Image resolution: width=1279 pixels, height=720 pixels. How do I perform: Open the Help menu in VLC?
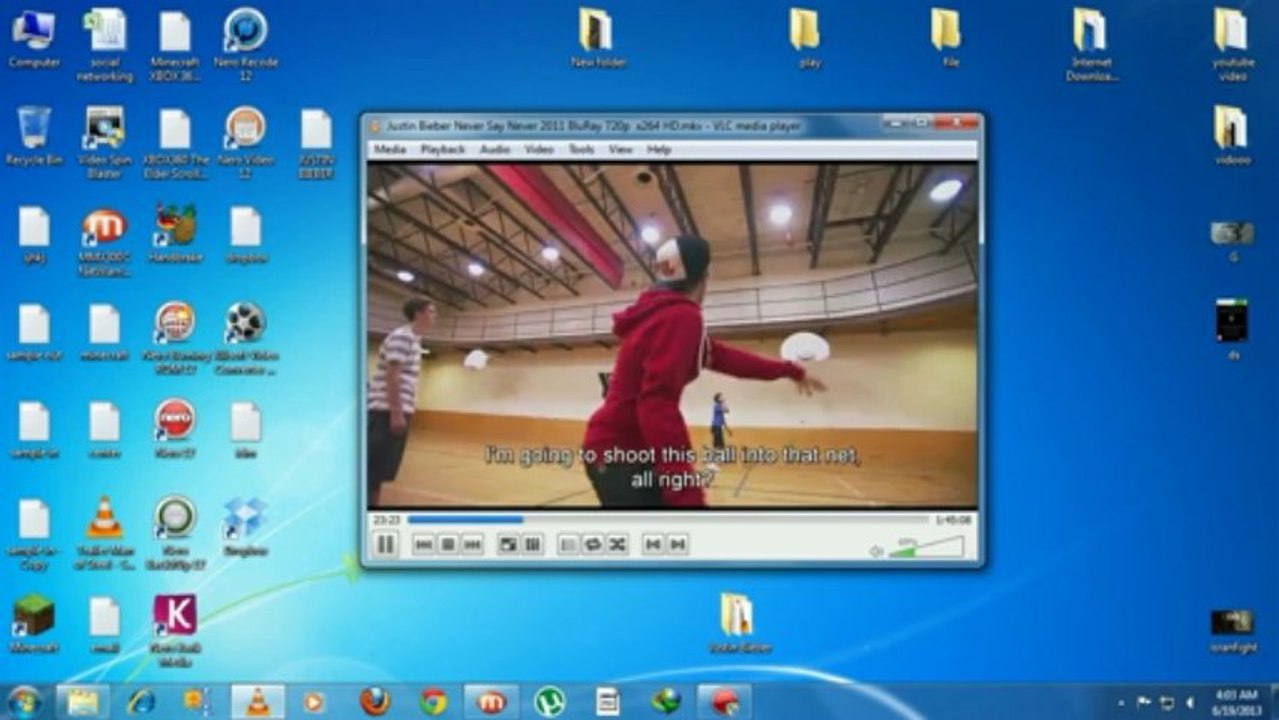(x=659, y=149)
